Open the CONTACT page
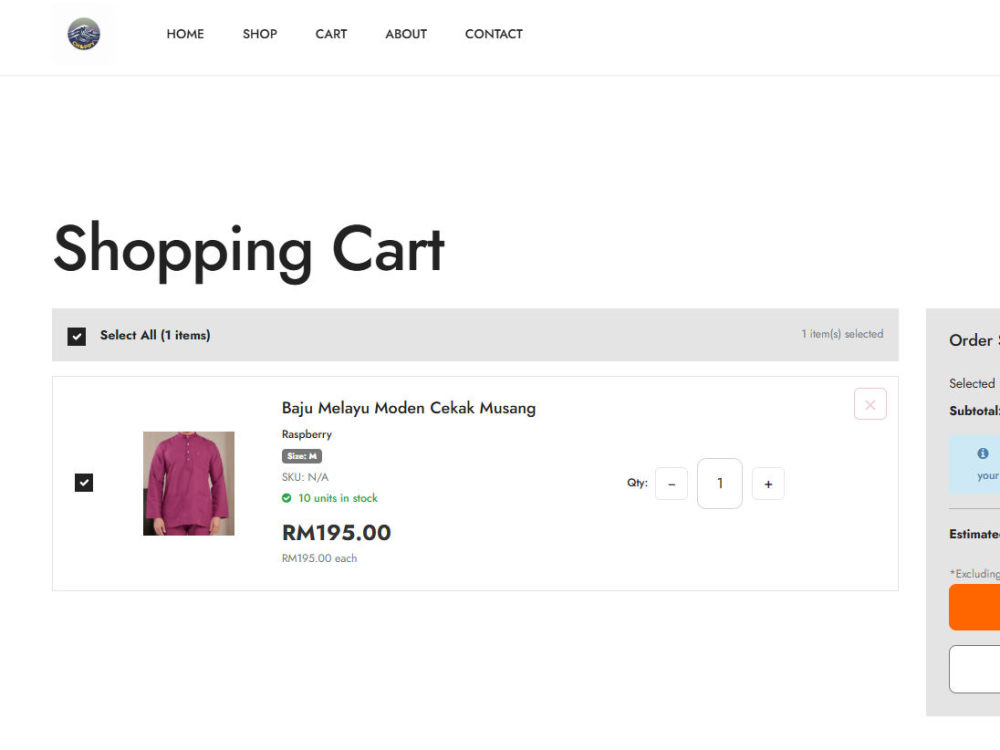Image resolution: width=1000 pixels, height=750 pixels. [494, 34]
